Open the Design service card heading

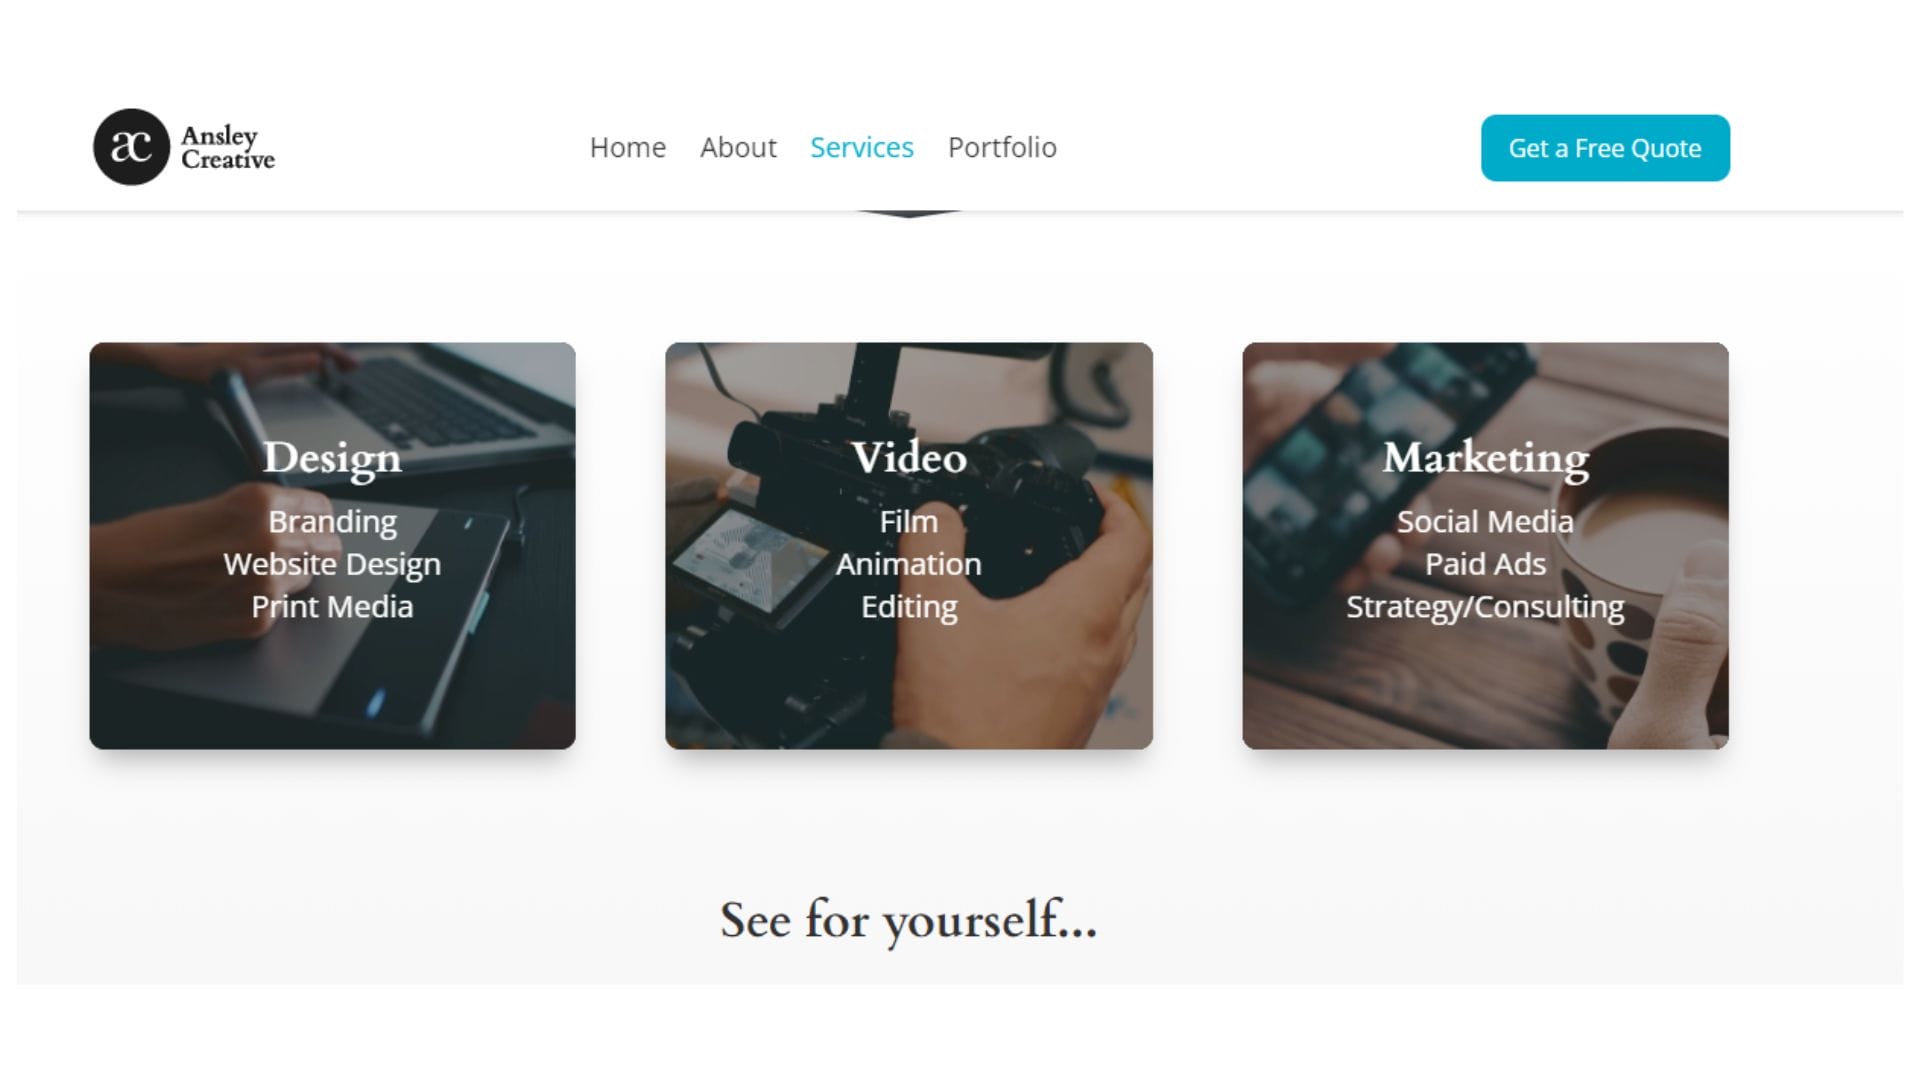pos(332,458)
